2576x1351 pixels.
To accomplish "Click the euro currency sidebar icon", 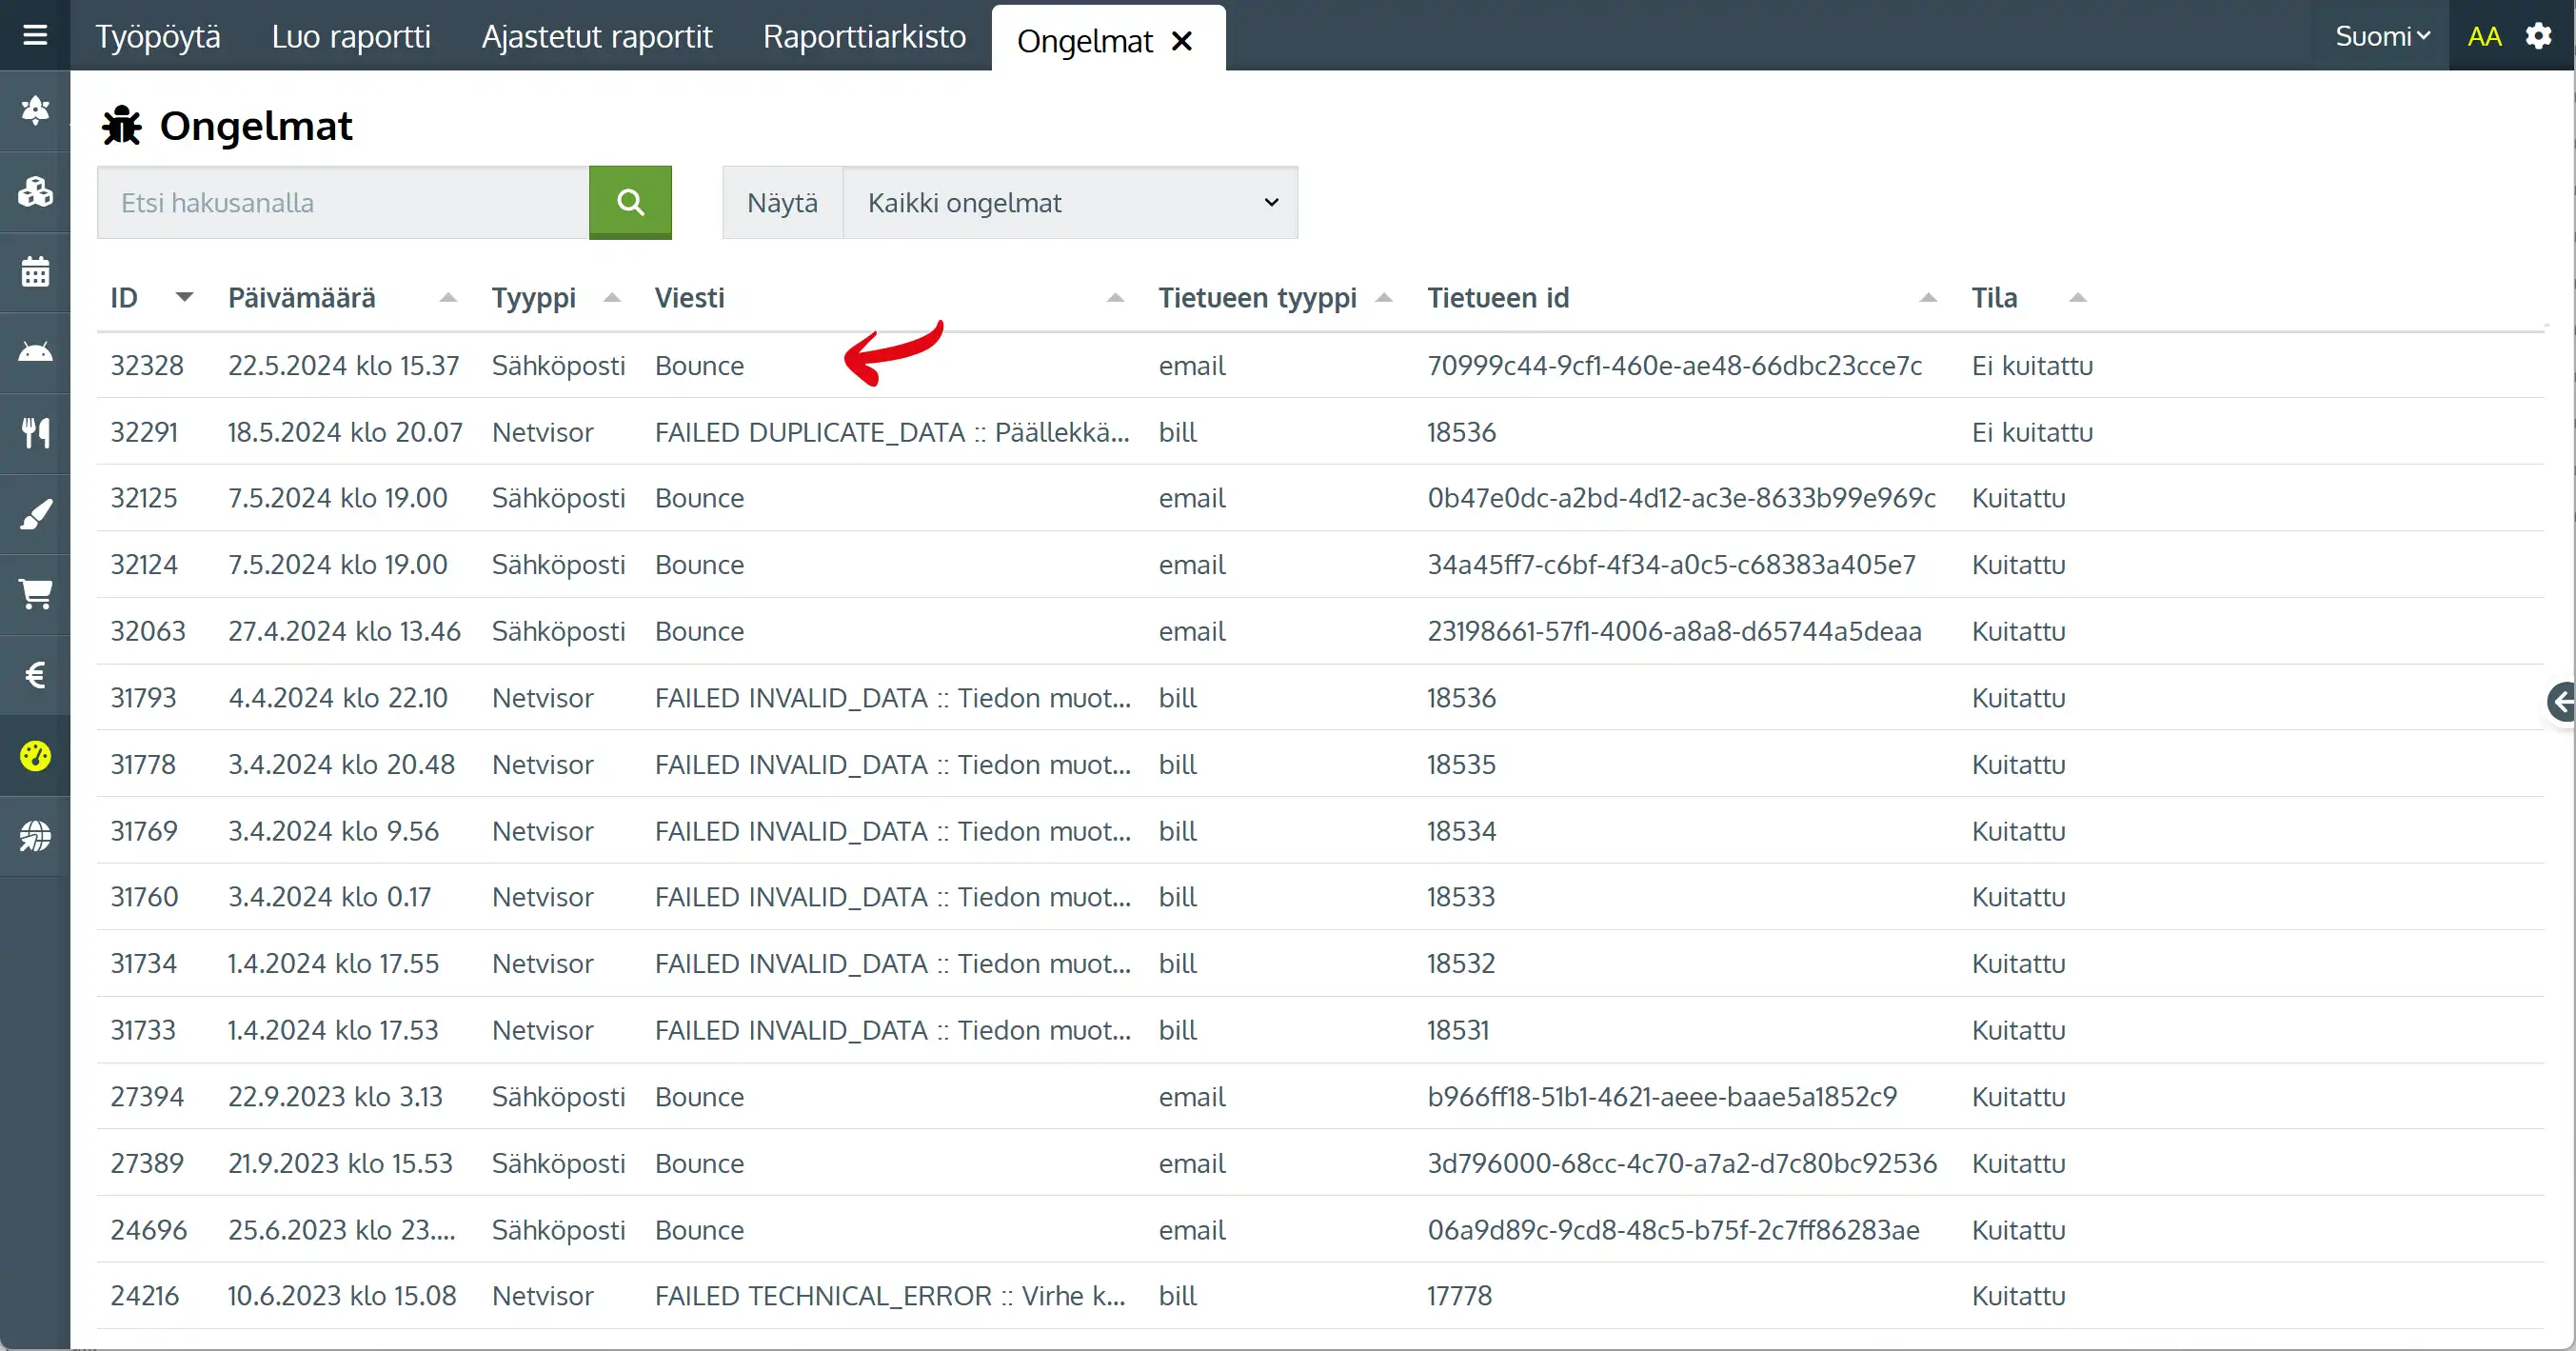I will (35, 675).
